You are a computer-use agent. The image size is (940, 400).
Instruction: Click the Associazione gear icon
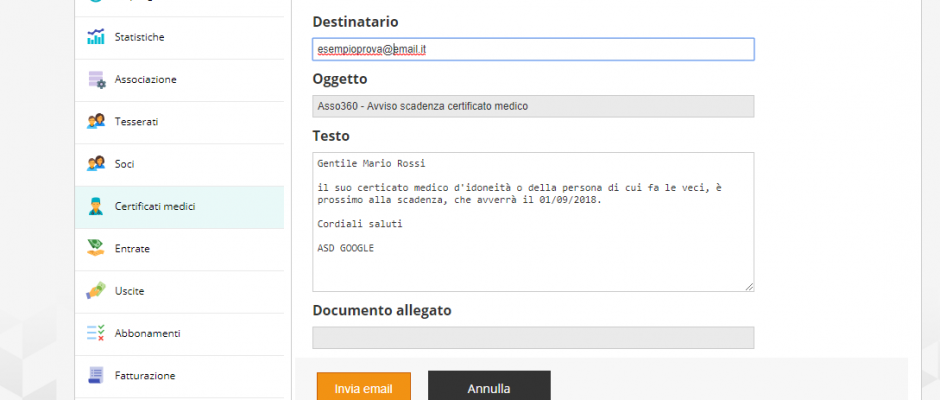pyautogui.click(x=96, y=79)
